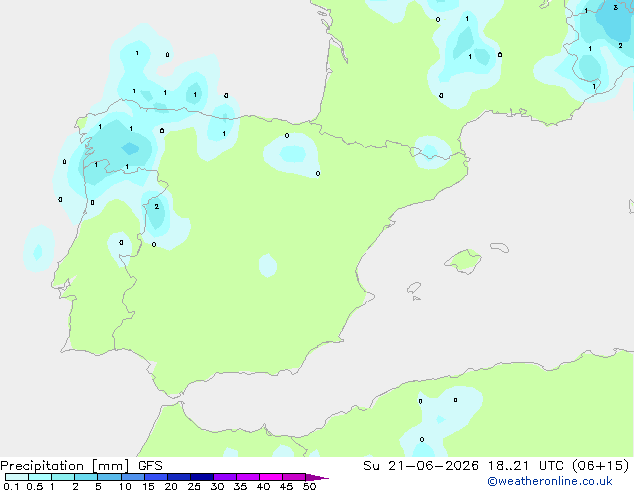Click the 20–25 mm legend color swatch
Screen dimensions: 634x490
(179, 477)
